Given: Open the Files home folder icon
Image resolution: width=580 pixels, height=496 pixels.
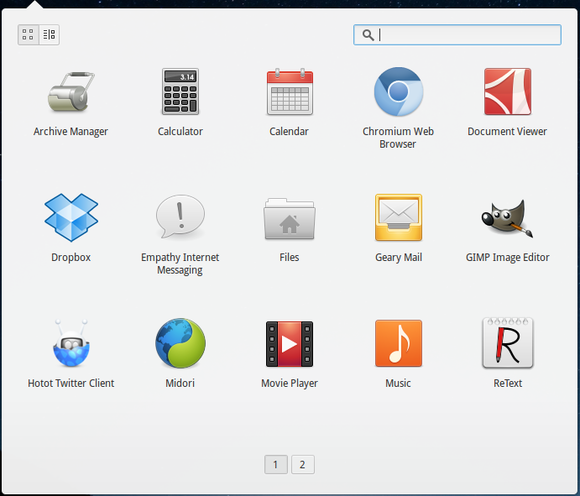Looking at the screenshot, I should coord(289,219).
